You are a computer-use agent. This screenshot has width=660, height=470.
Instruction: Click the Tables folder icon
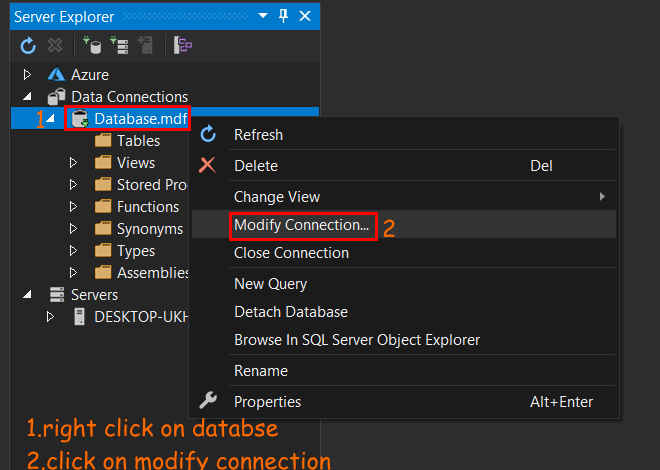(103, 141)
